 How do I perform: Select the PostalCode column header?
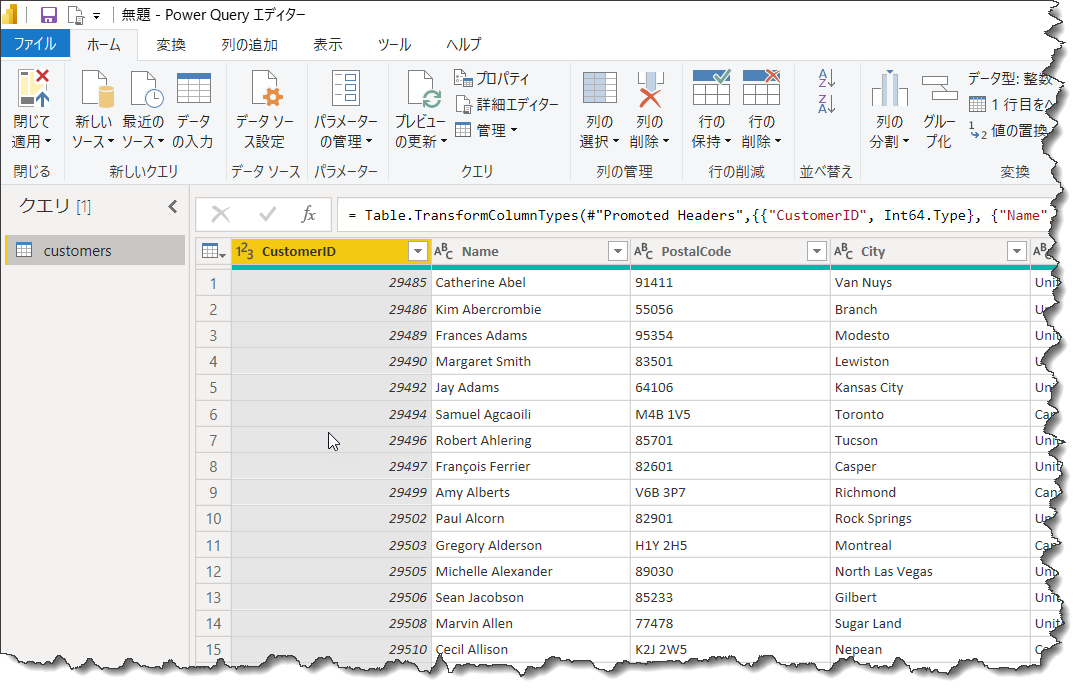[x=730, y=251]
